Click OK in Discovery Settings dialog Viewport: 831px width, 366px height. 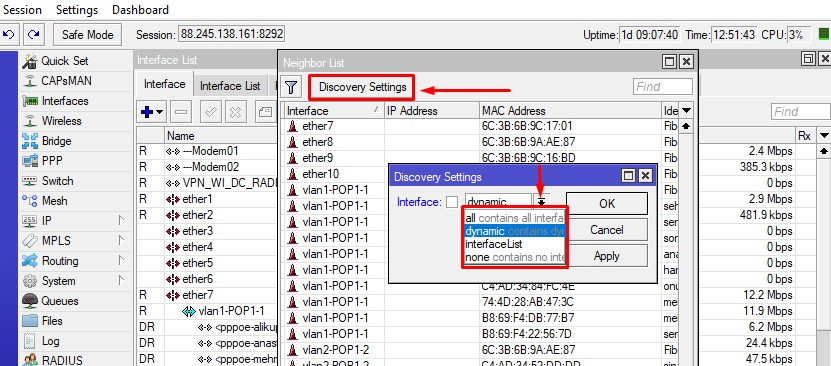607,203
